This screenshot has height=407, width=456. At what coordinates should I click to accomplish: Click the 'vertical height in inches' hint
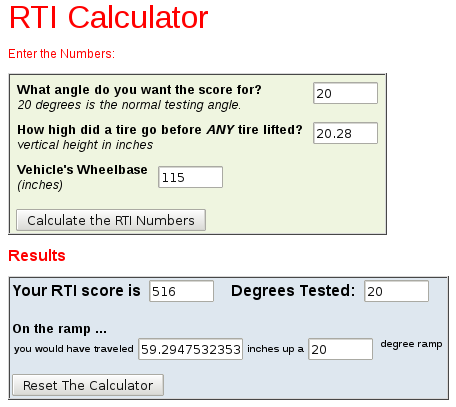click(85, 145)
